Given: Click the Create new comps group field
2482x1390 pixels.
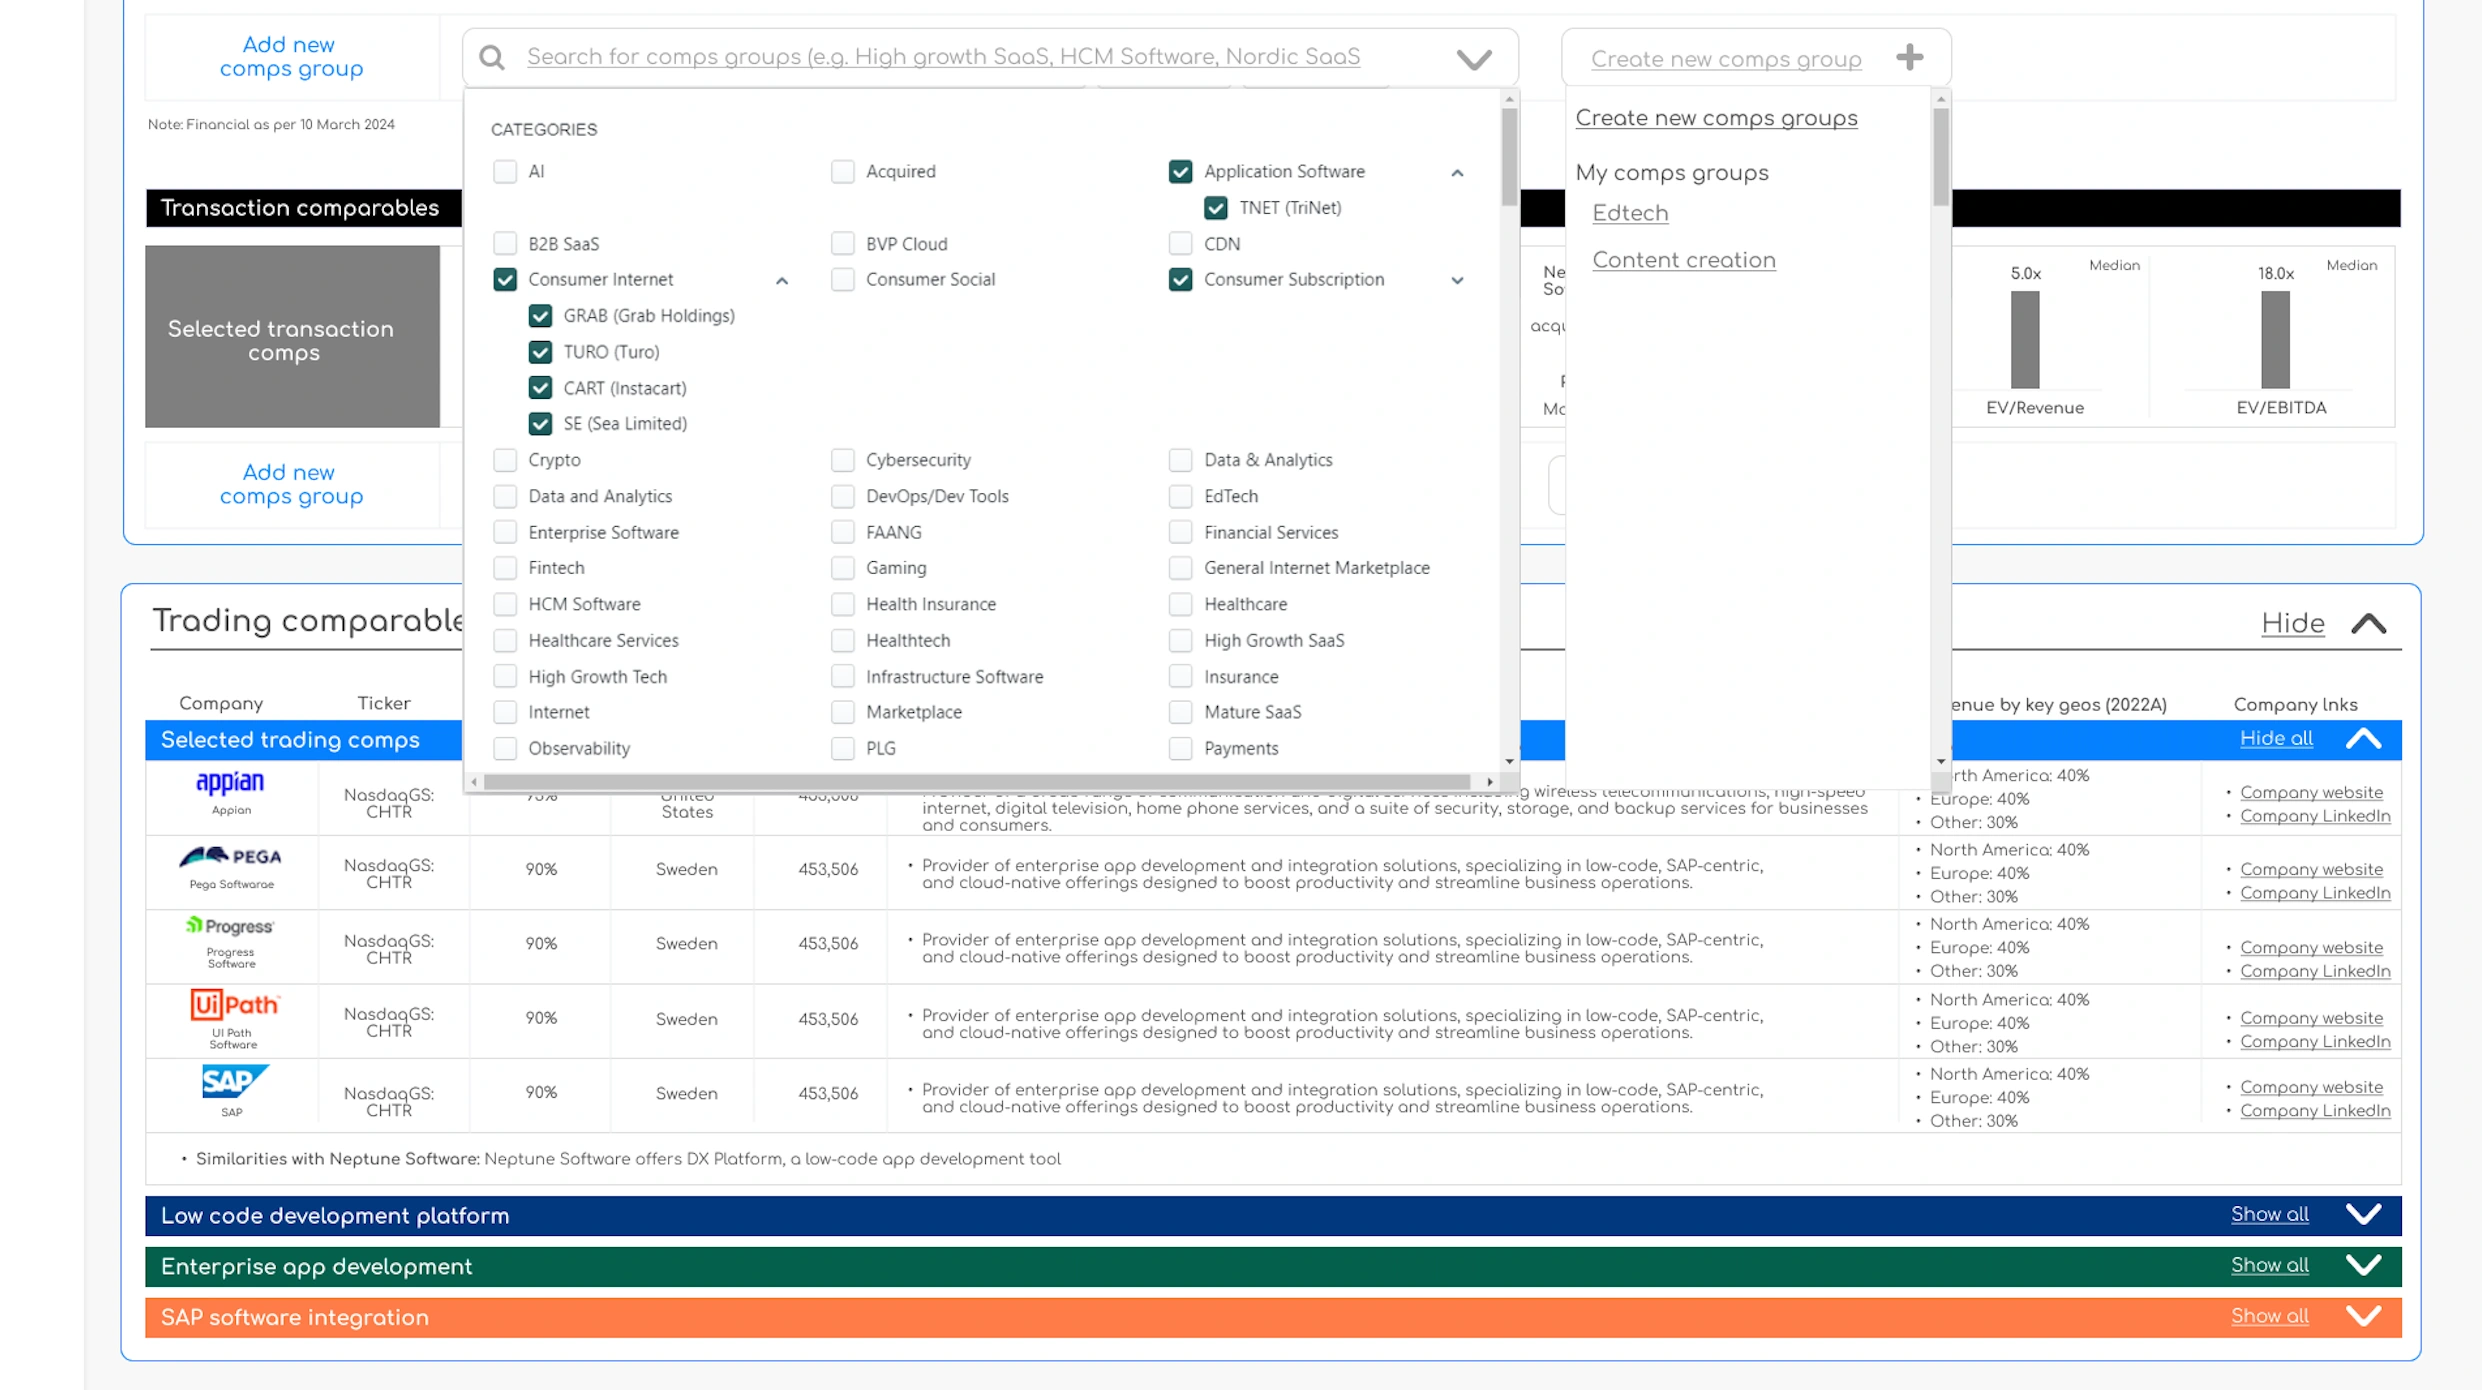Looking at the screenshot, I should [x=1726, y=59].
